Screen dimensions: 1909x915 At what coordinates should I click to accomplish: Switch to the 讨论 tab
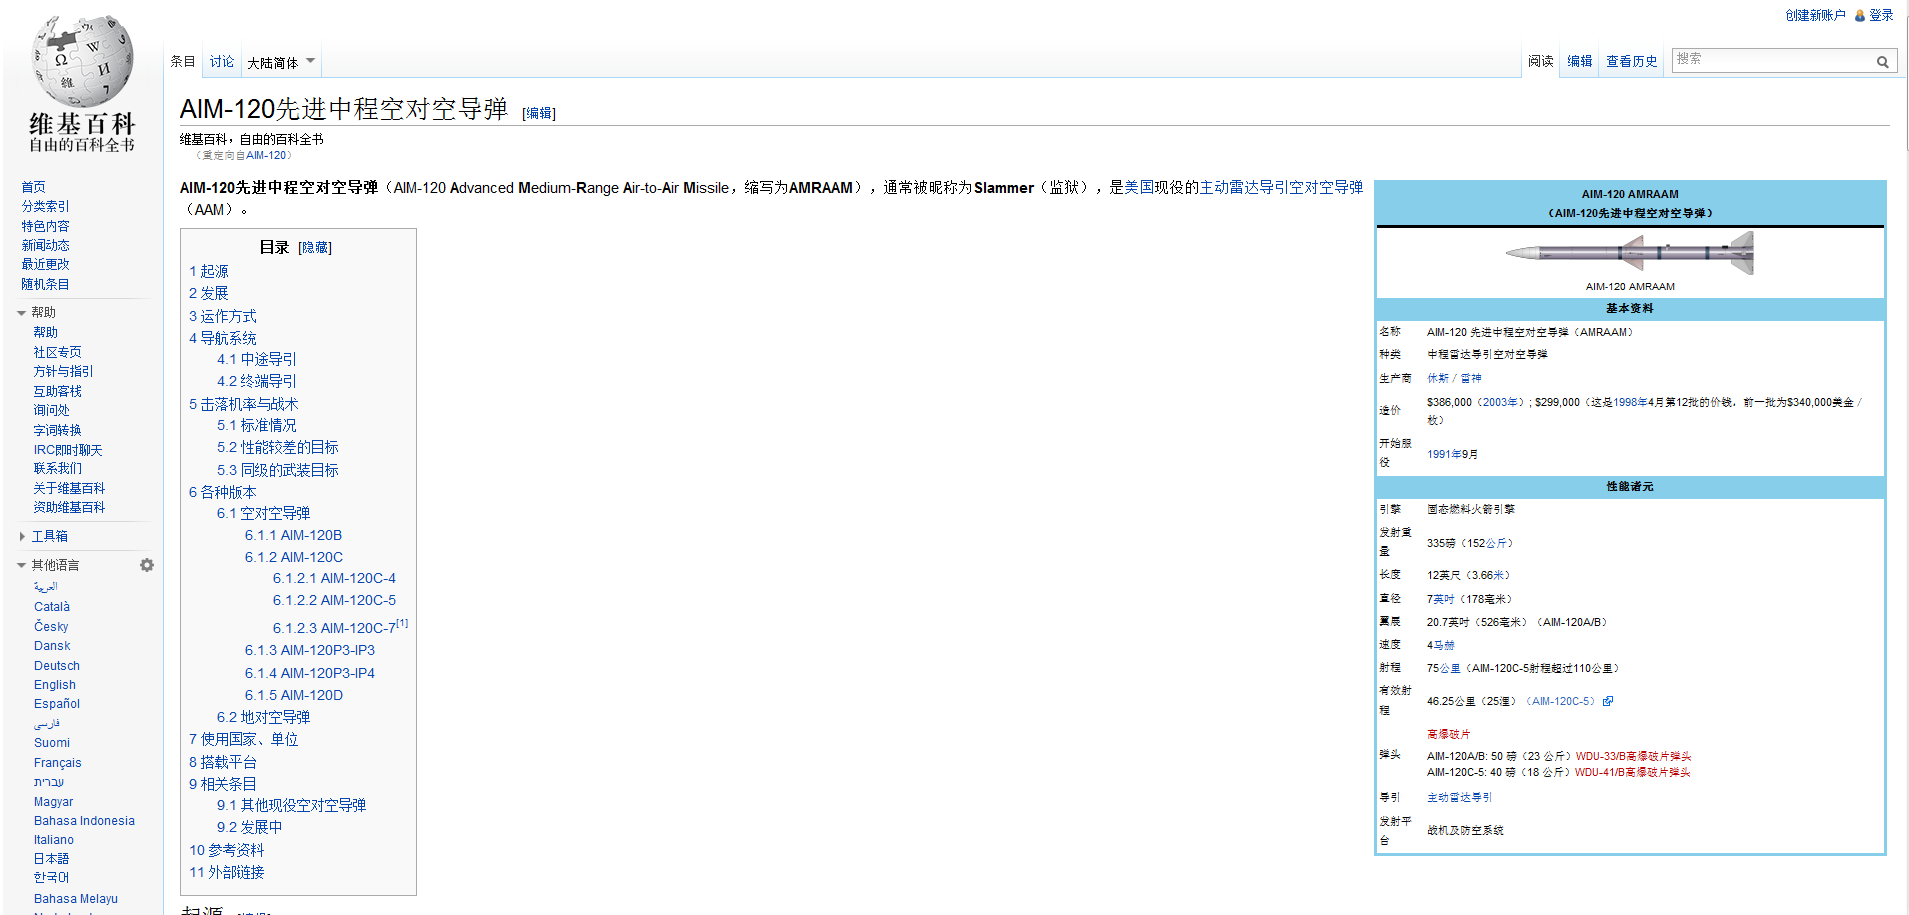222,62
